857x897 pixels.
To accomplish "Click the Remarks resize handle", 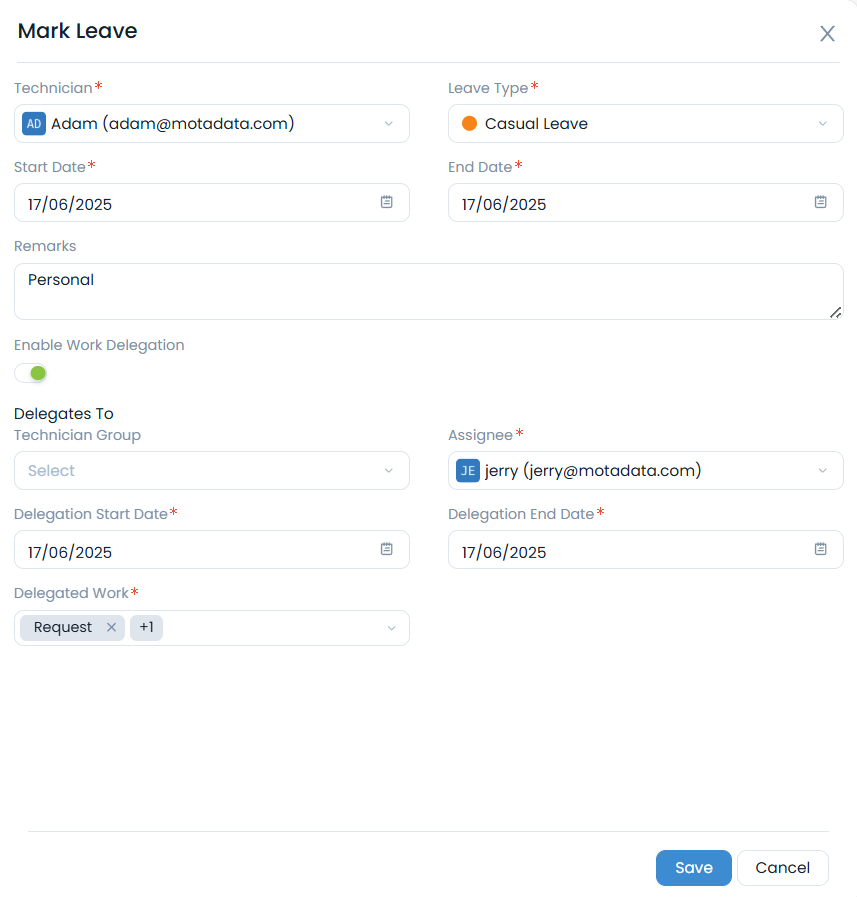I will 835,312.
